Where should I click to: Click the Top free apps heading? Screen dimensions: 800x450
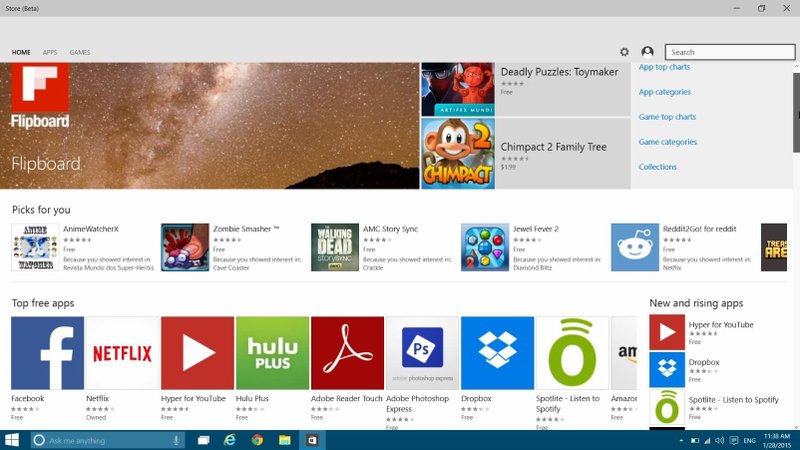[43, 303]
